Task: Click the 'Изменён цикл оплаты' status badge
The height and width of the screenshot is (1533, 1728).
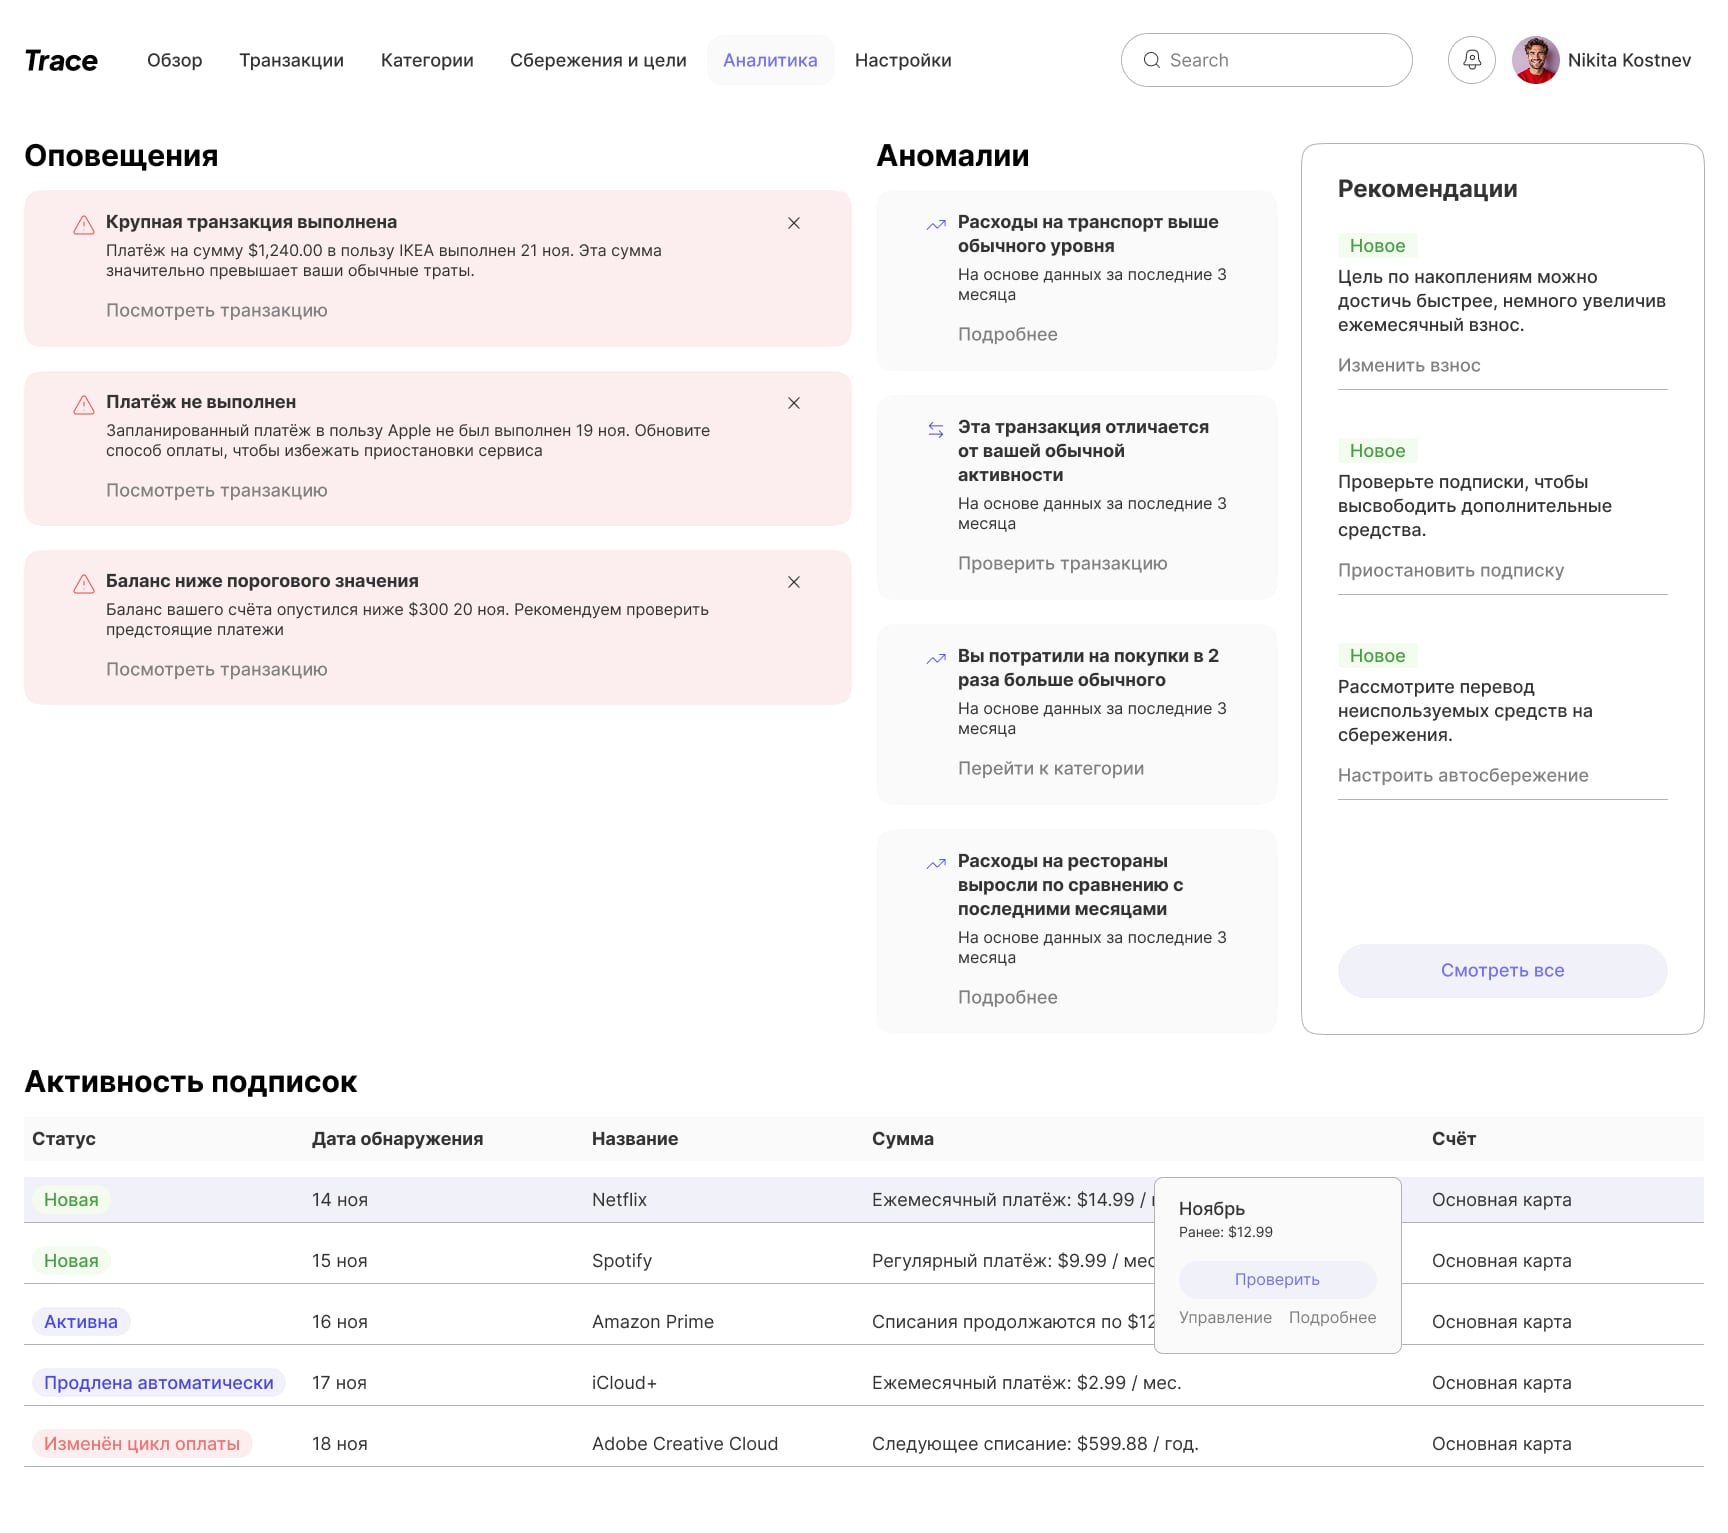Action: (142, 1444)
